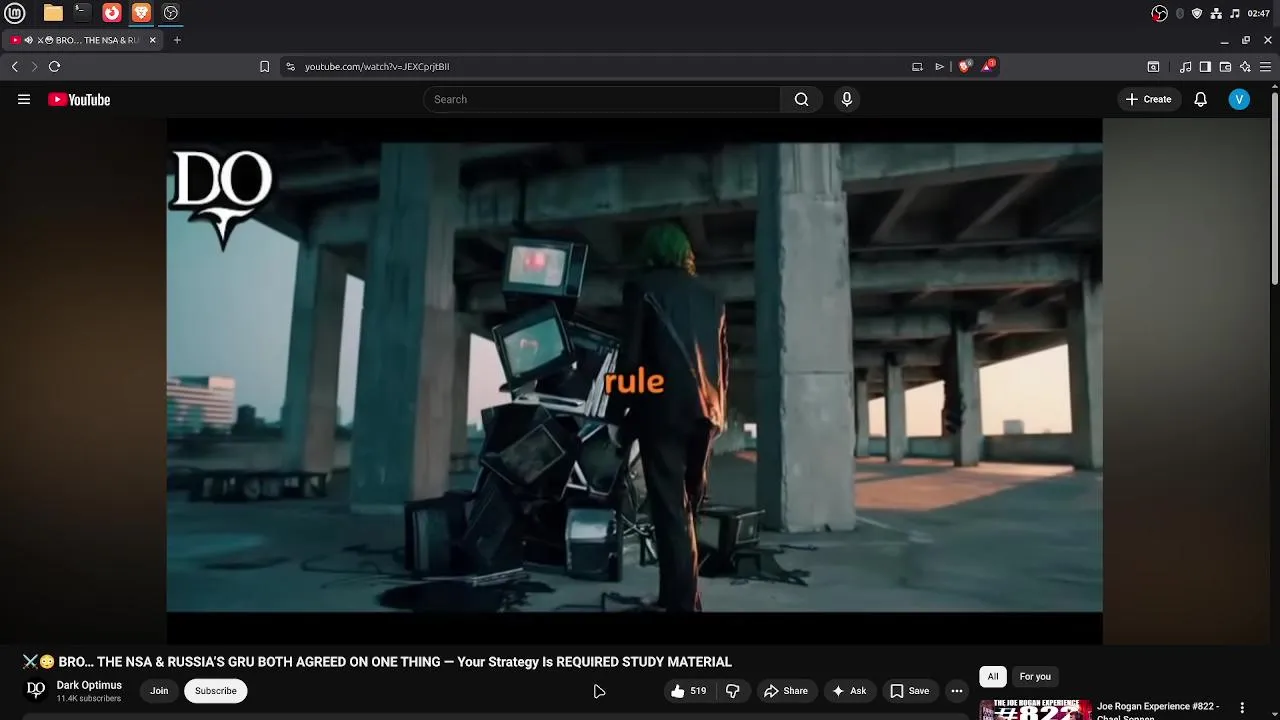Click the OBS recording tray icon
The image size is (1280, 720).
tap(1159, 13)
